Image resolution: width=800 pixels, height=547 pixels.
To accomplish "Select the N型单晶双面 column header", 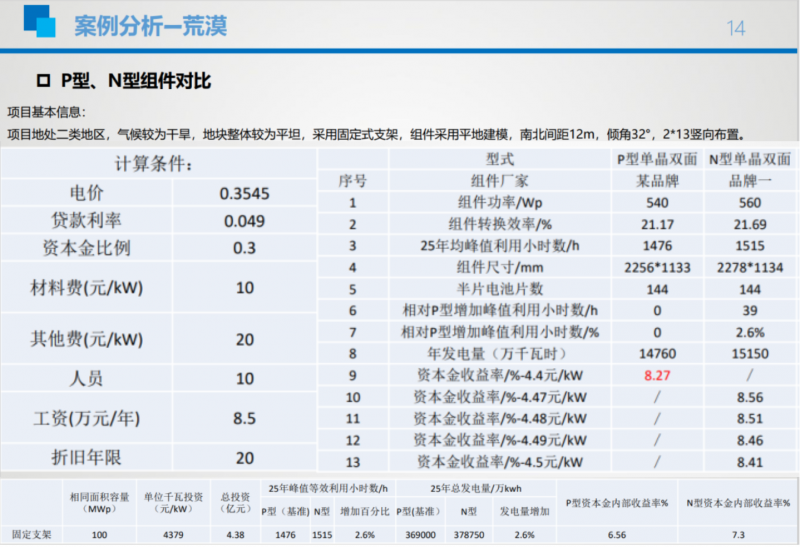I will 749,159.
